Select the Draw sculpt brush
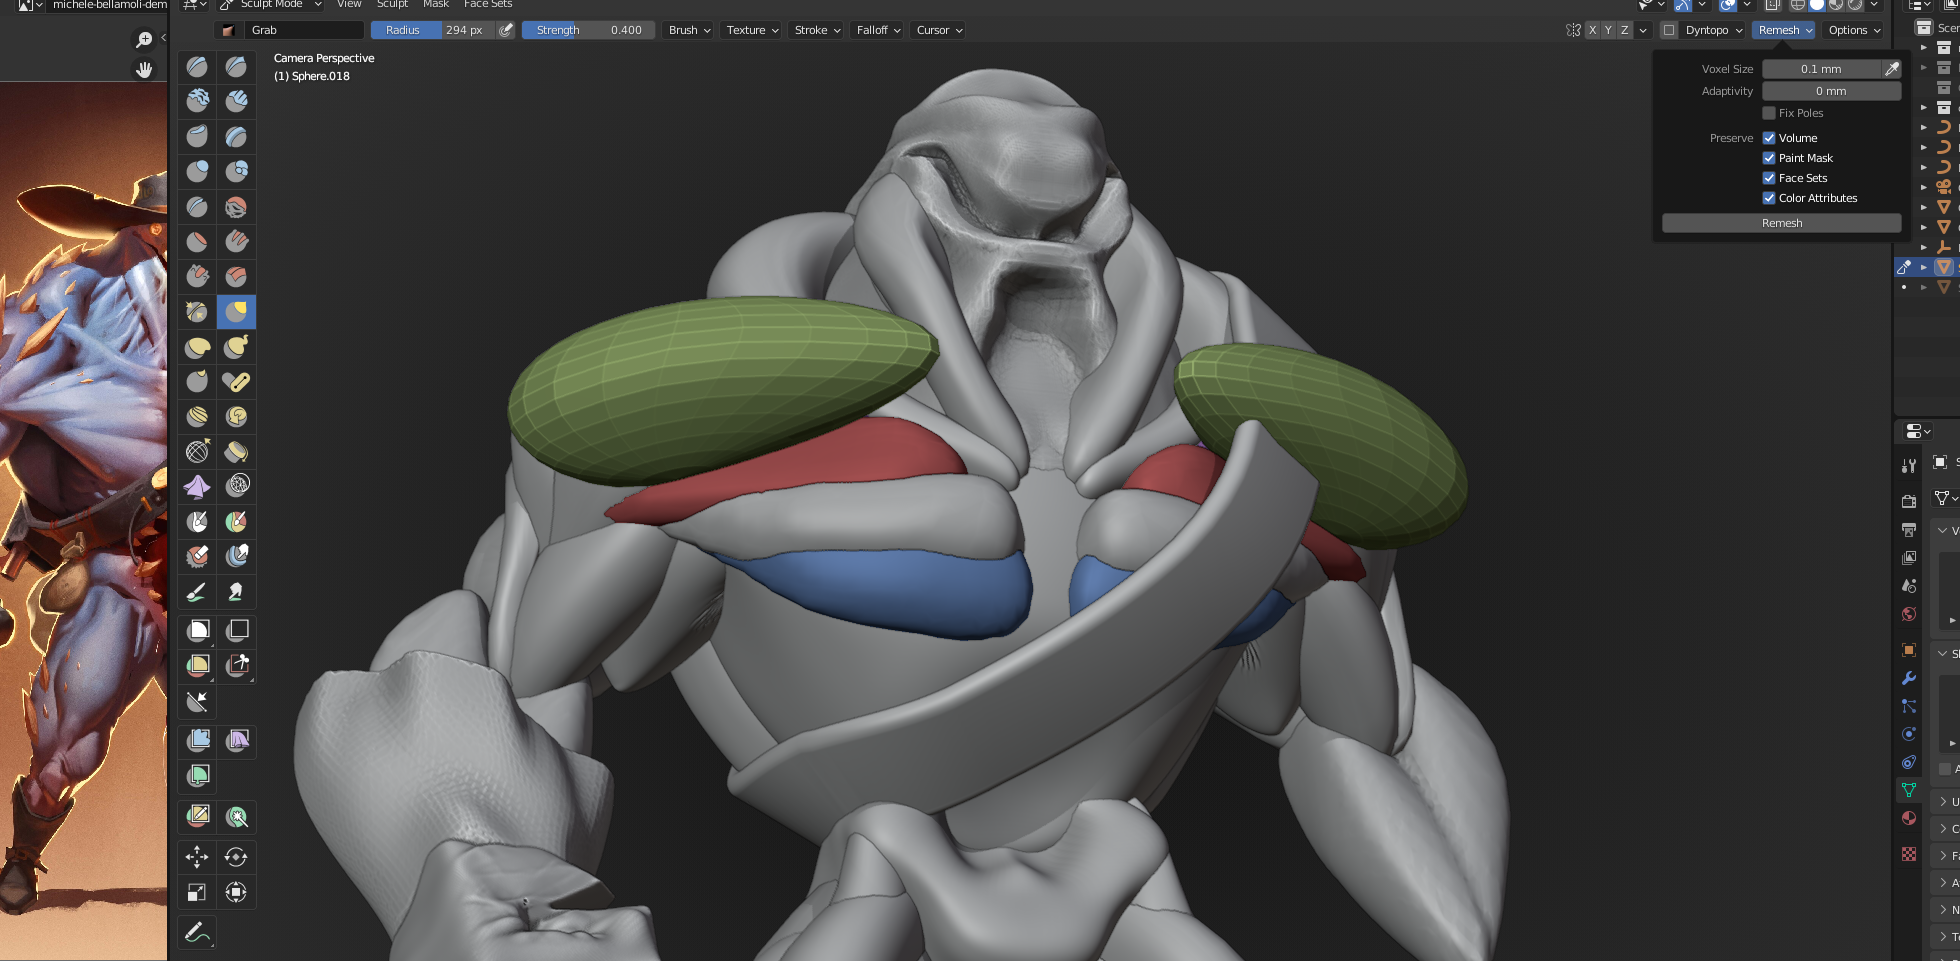 point(197,67)
